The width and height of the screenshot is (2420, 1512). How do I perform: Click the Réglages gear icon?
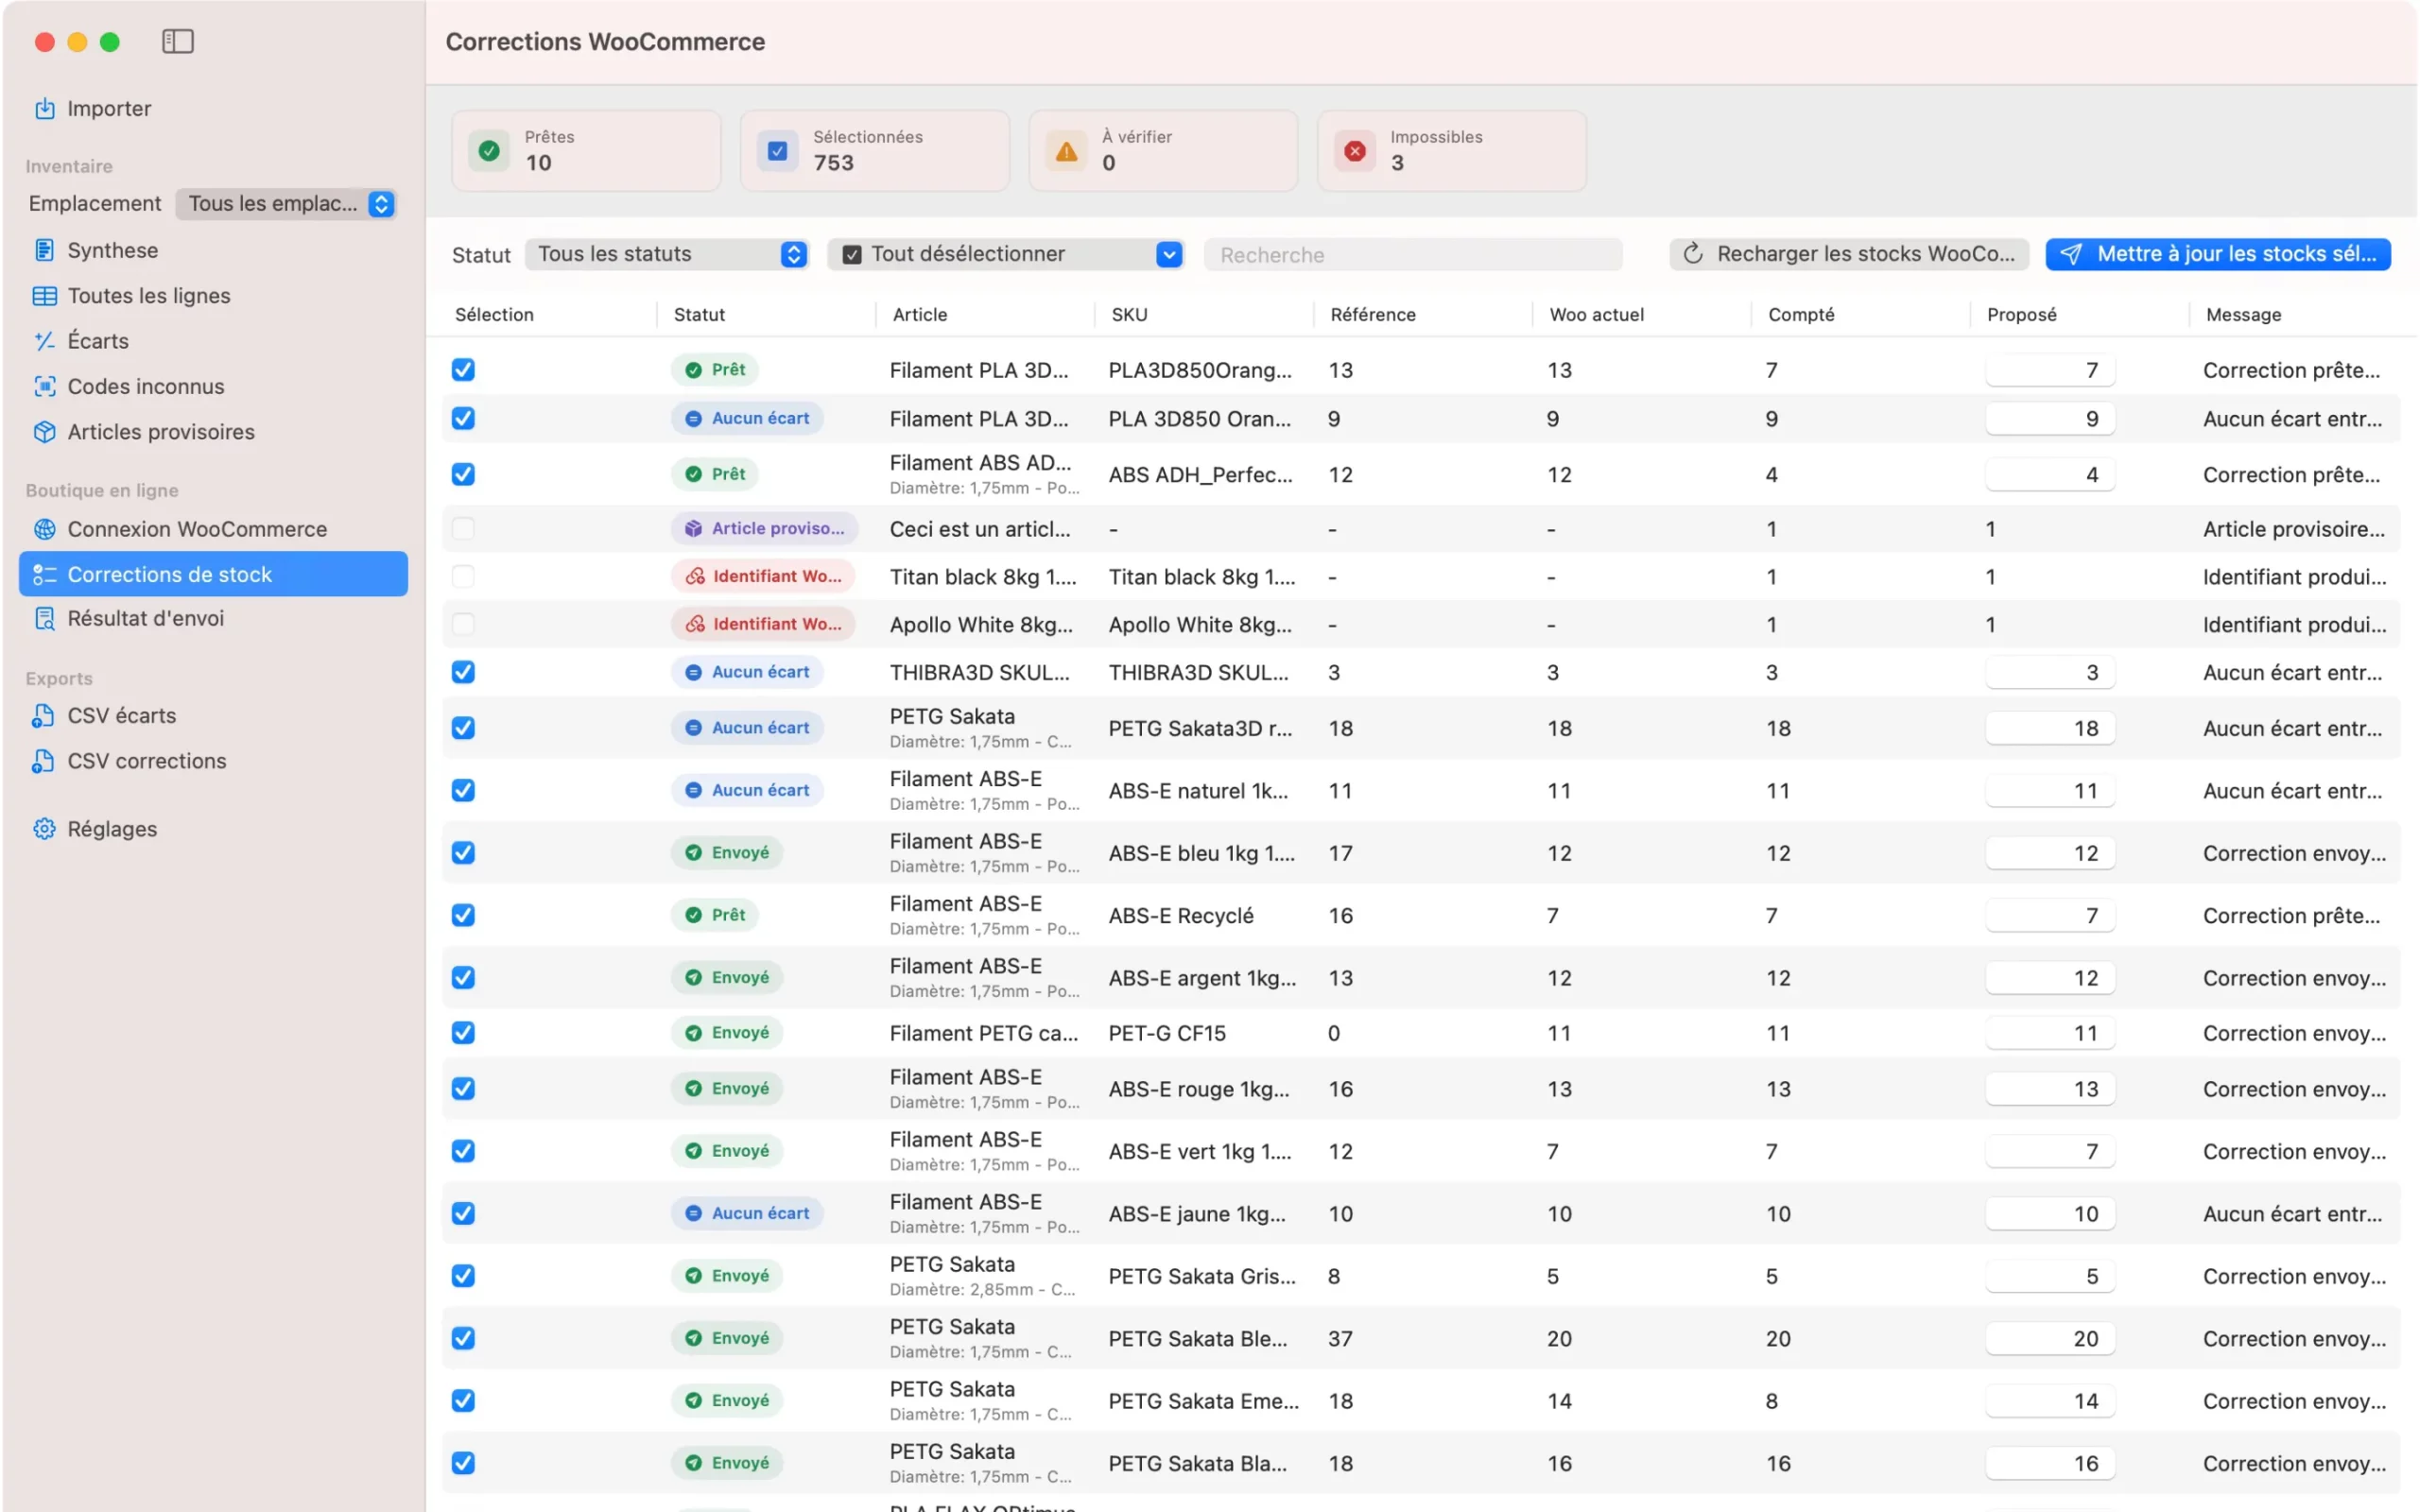pyautogui.click(x=45, y=829)
